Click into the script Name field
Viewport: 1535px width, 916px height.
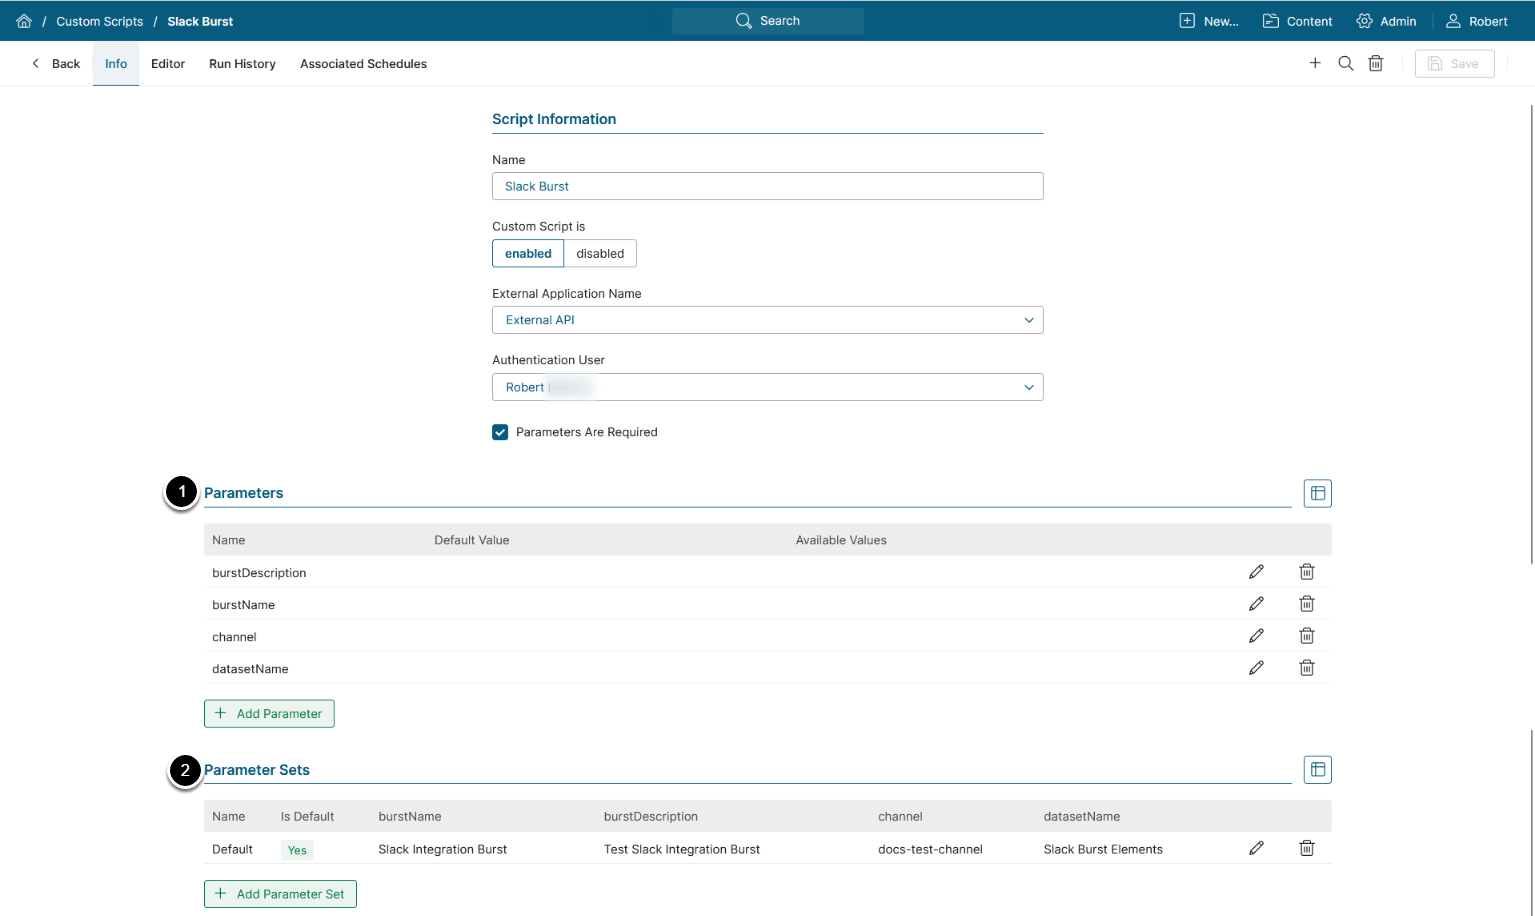(x=767, y=186)
